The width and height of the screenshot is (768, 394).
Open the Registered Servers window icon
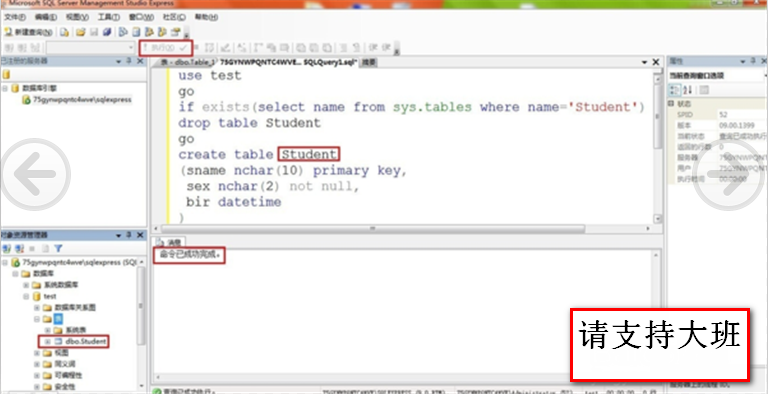coord(123,32)
